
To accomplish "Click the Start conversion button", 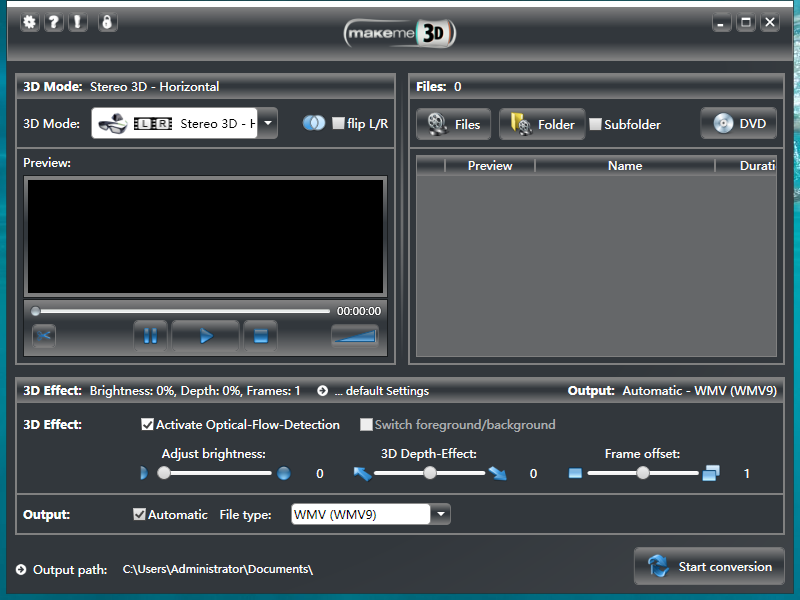I will click(709, 567).
